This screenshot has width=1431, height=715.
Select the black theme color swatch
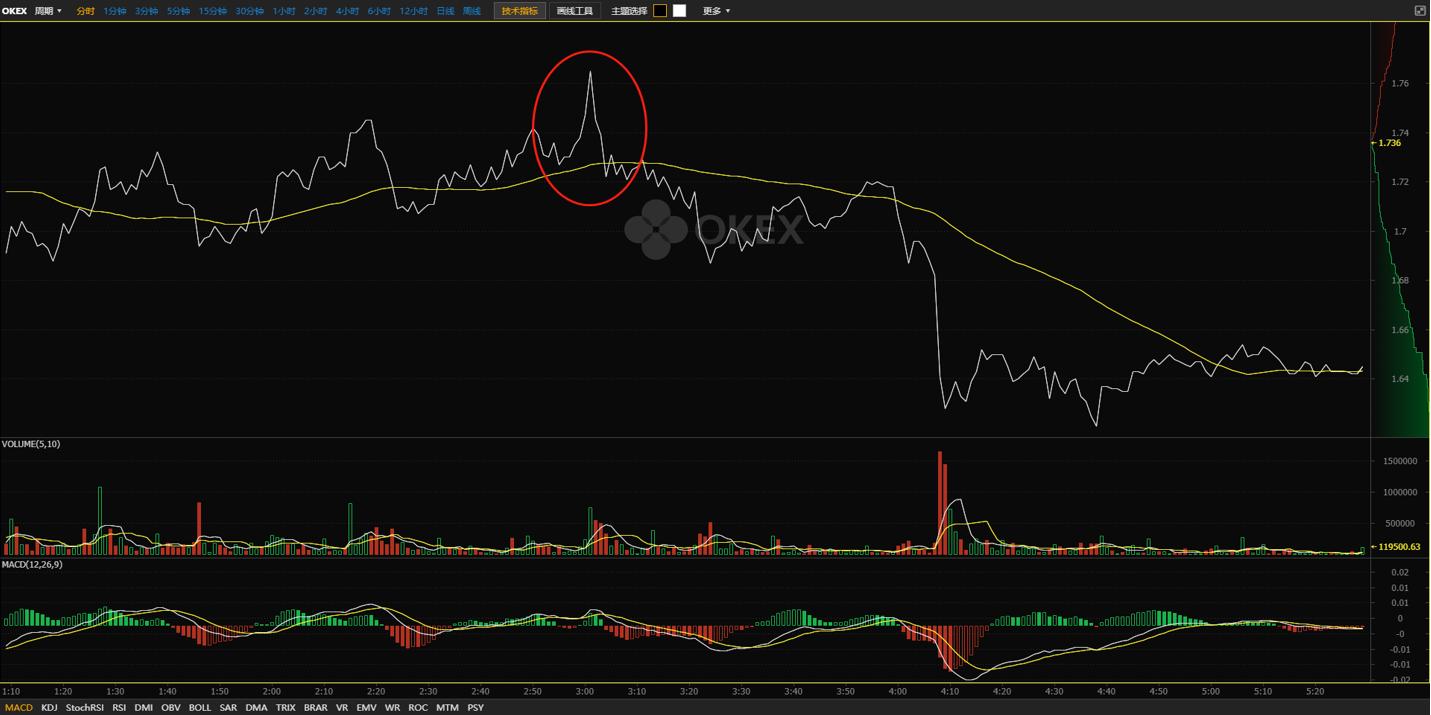click(x=660, y=11)
